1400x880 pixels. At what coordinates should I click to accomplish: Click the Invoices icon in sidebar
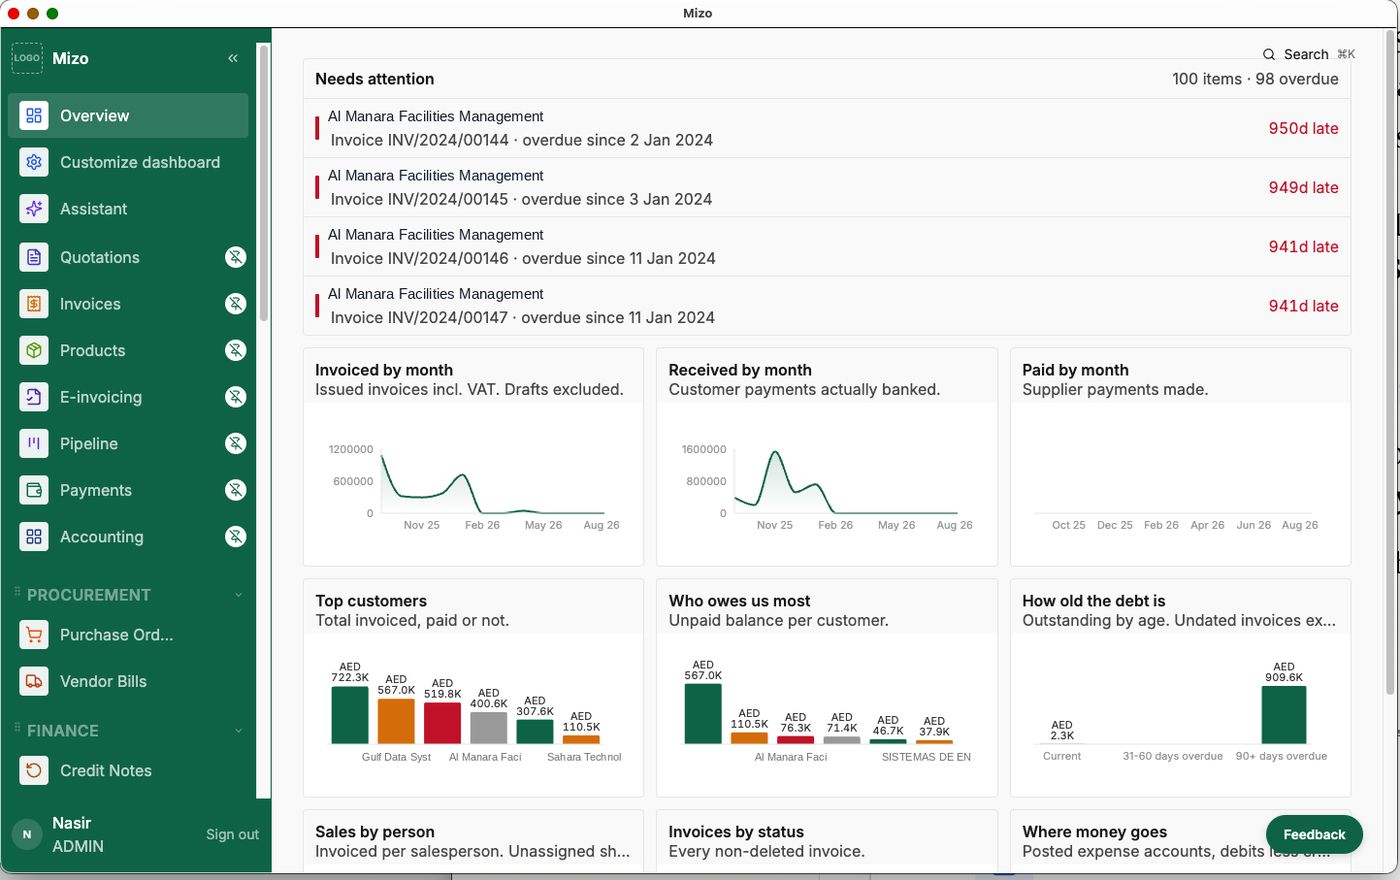point(34,304)
